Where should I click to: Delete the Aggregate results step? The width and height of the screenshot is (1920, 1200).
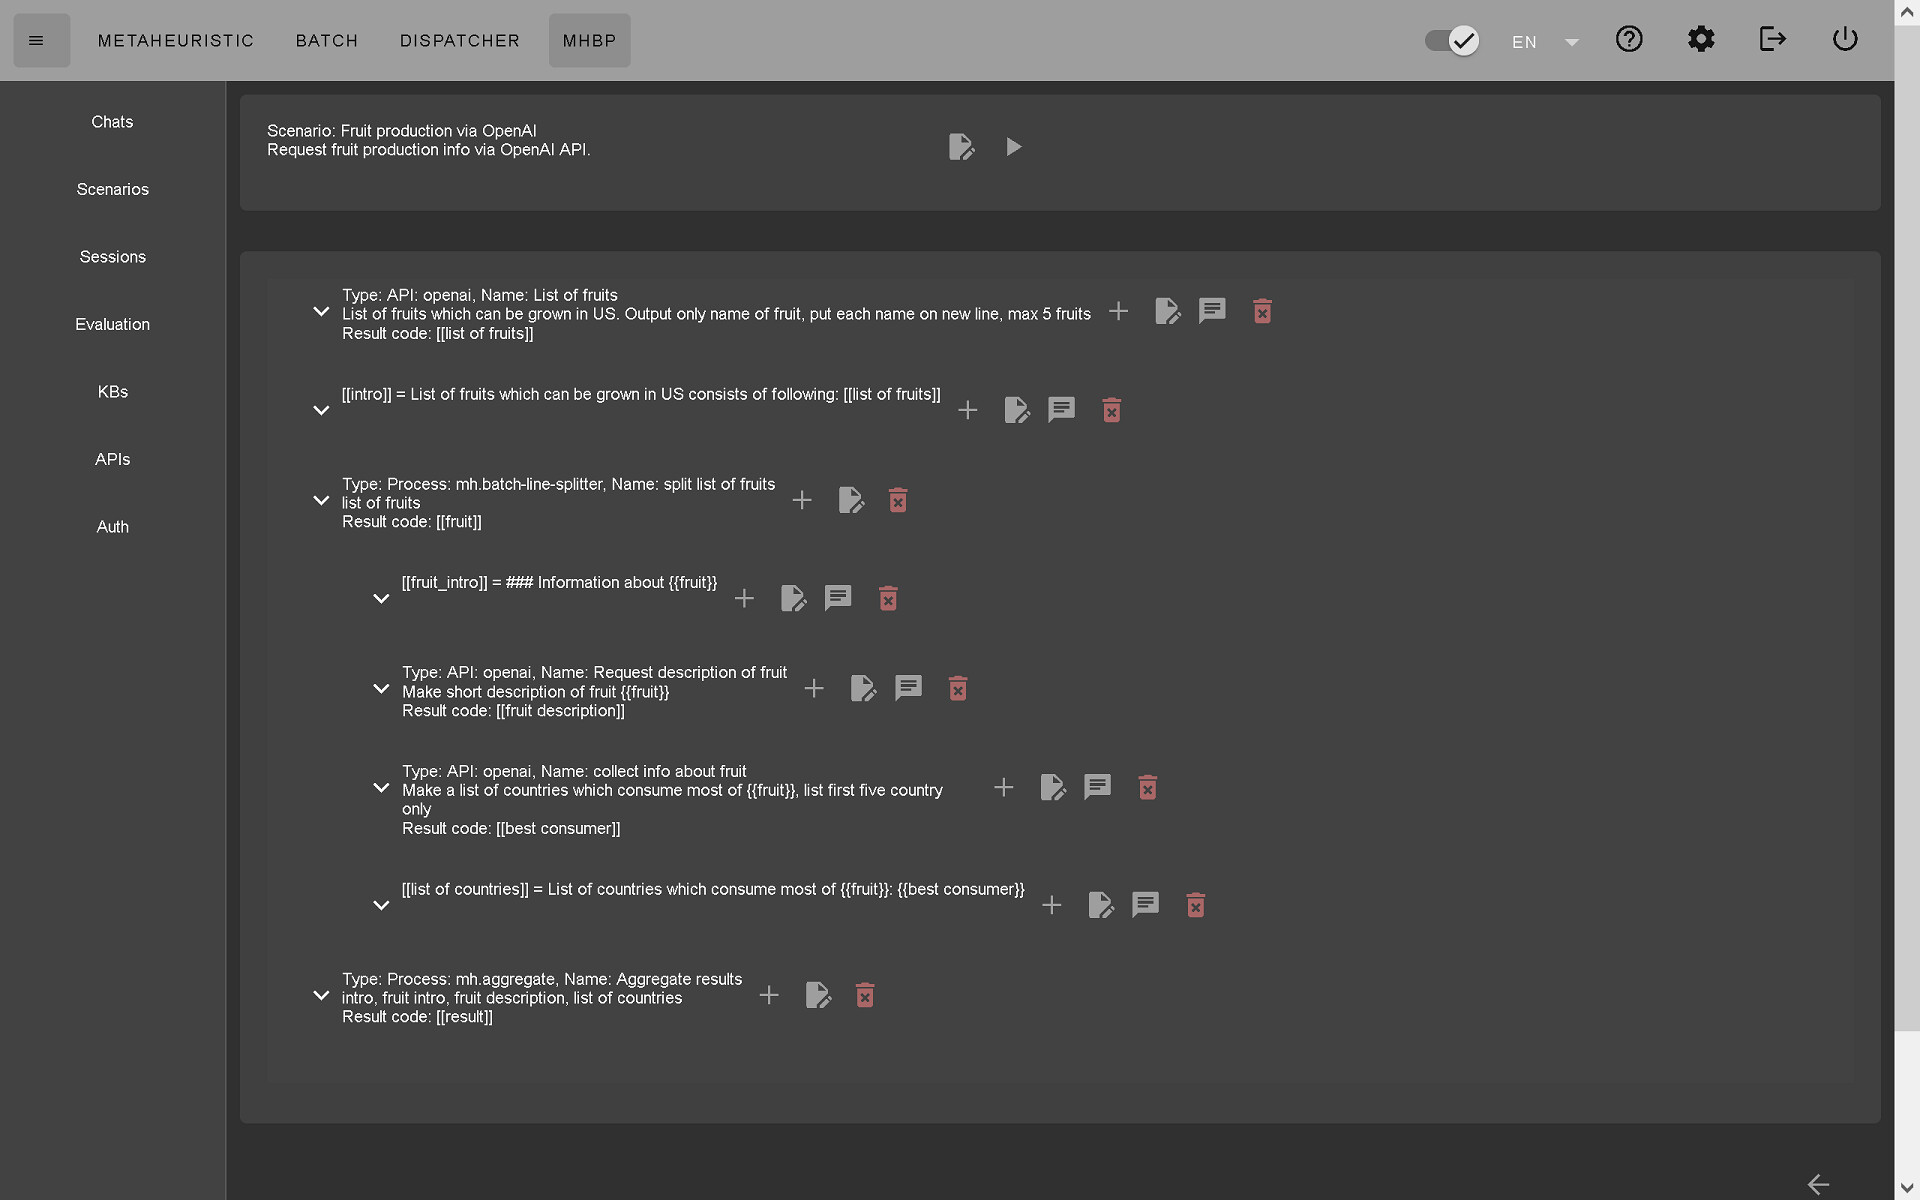point(865,995)
